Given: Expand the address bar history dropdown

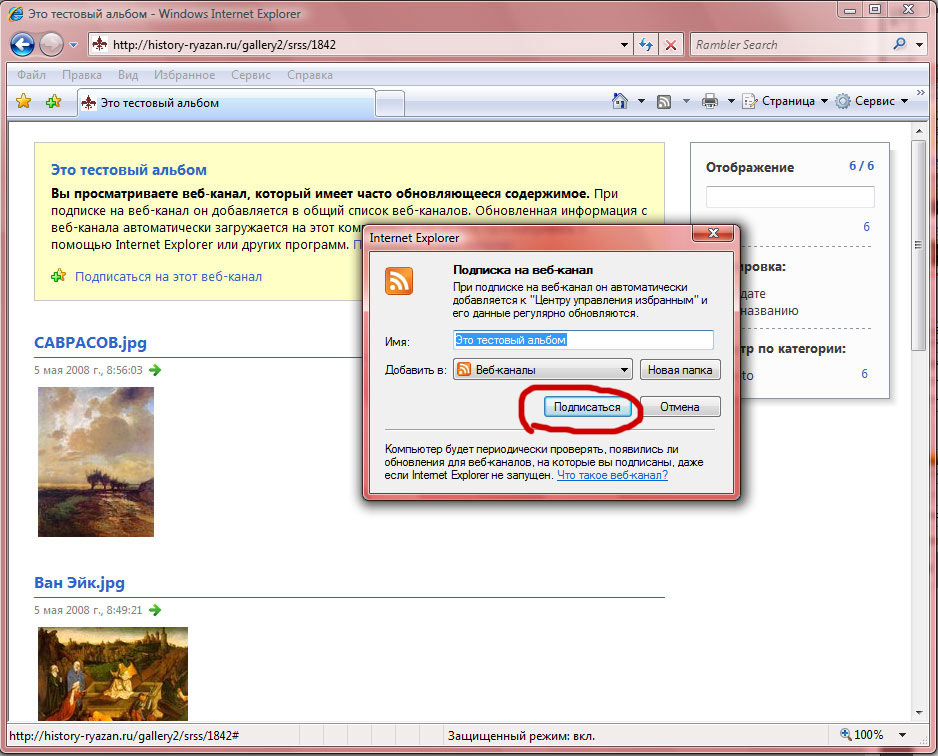Looking at the screenshot, I should (x=624, y=45).
